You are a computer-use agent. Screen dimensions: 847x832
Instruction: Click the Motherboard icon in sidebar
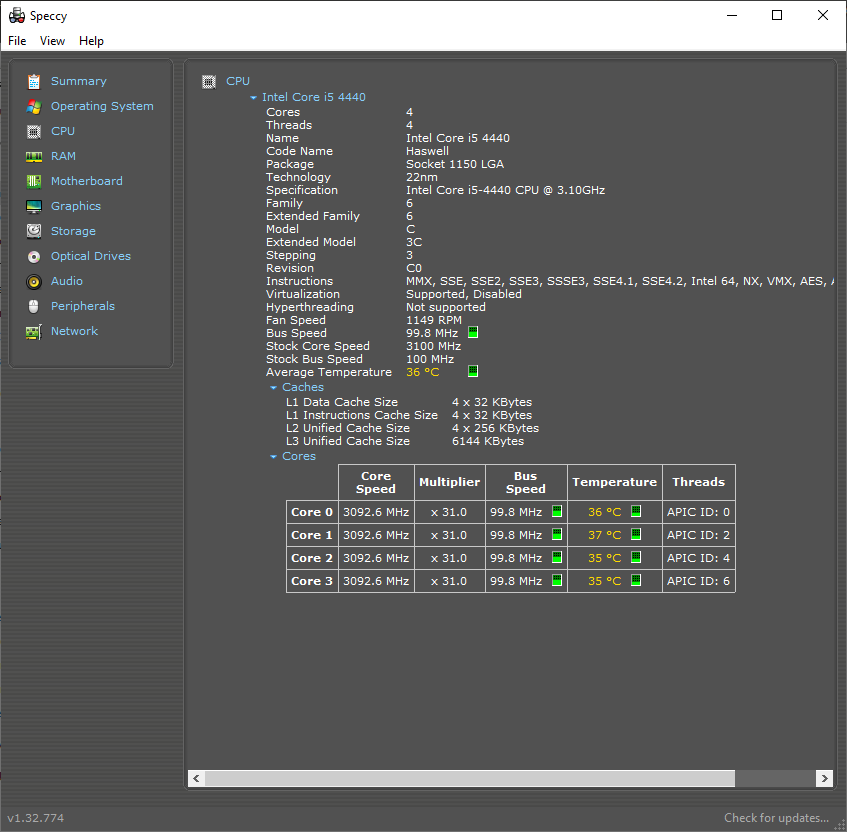pos(33,182)
